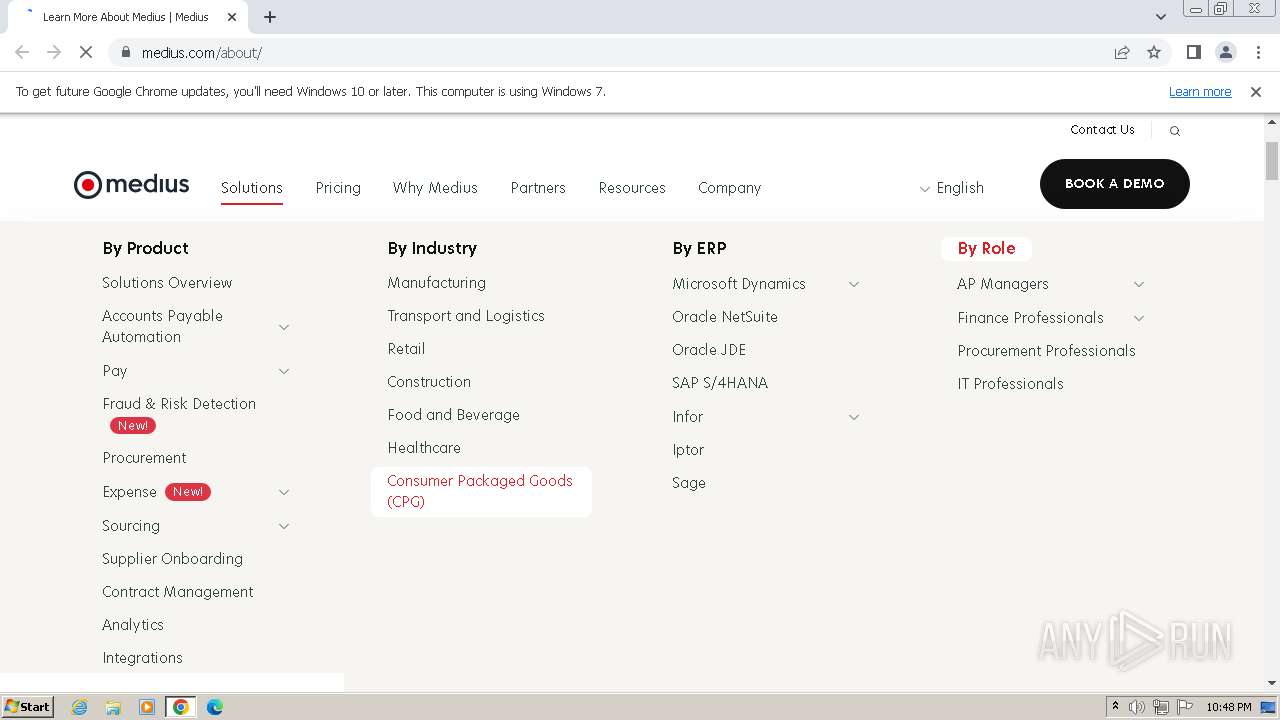This screenshot has height=720, width=1280.
Task: Open the Medius logo home link
Action: point(131,185)
